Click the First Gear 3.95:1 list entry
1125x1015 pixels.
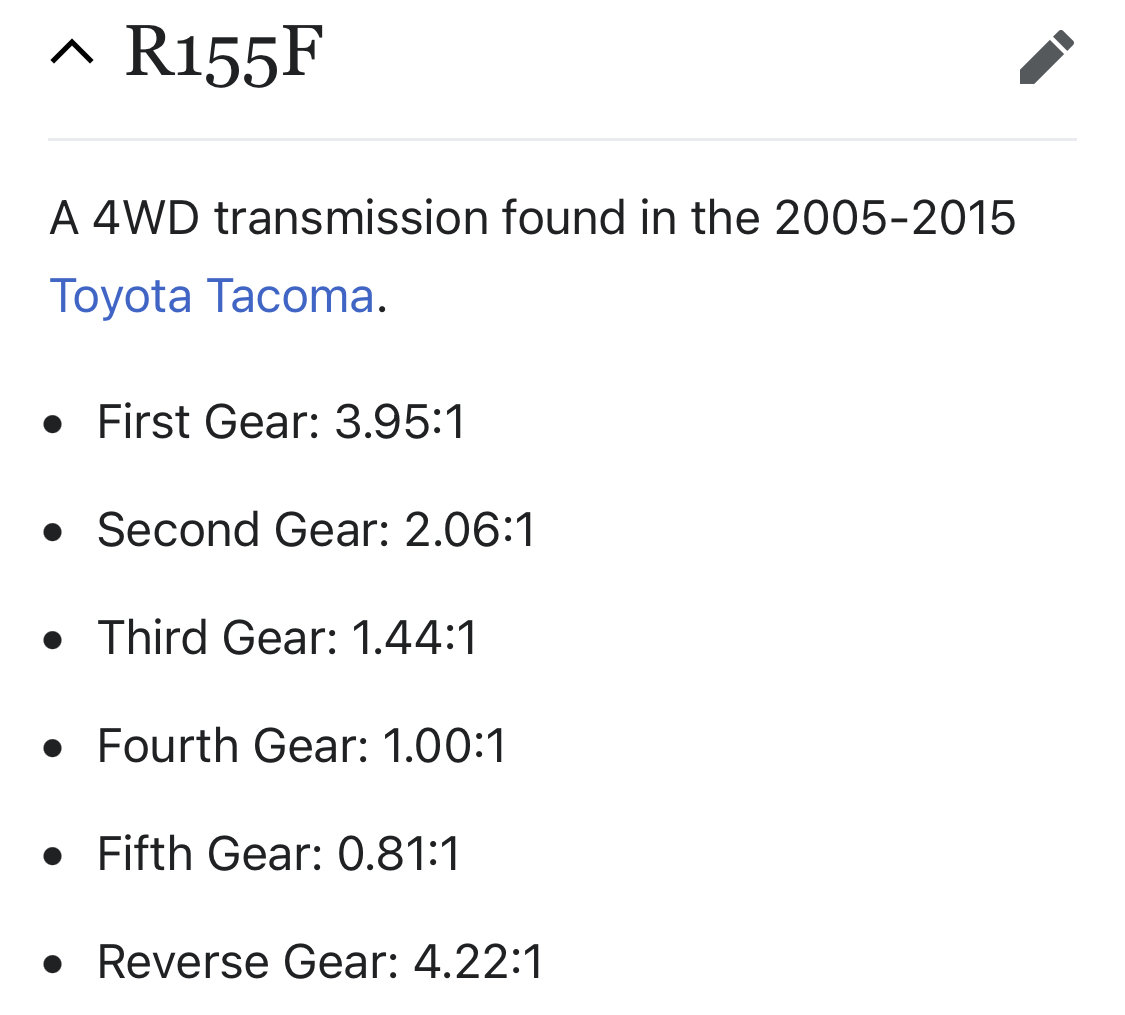281,422
